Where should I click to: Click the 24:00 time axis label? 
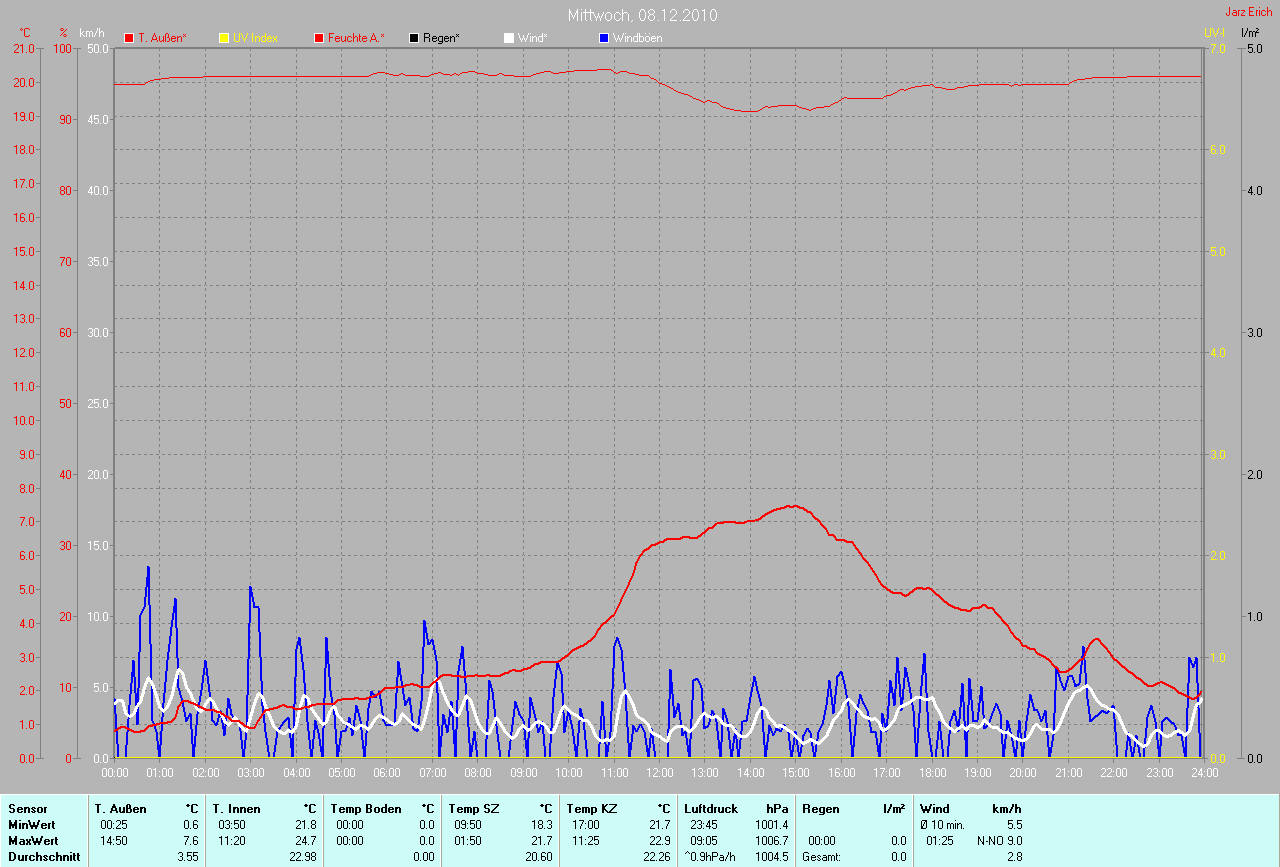tap(1204, 773)
